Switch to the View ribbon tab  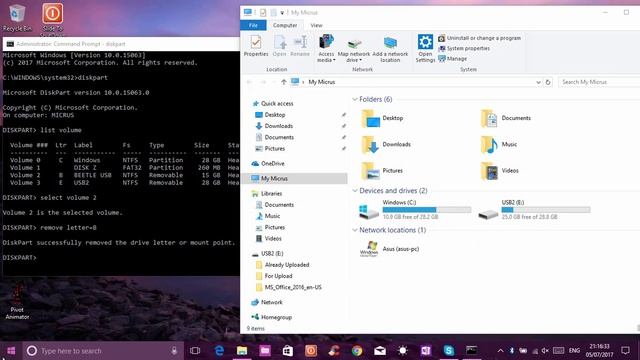click(316, 25)
